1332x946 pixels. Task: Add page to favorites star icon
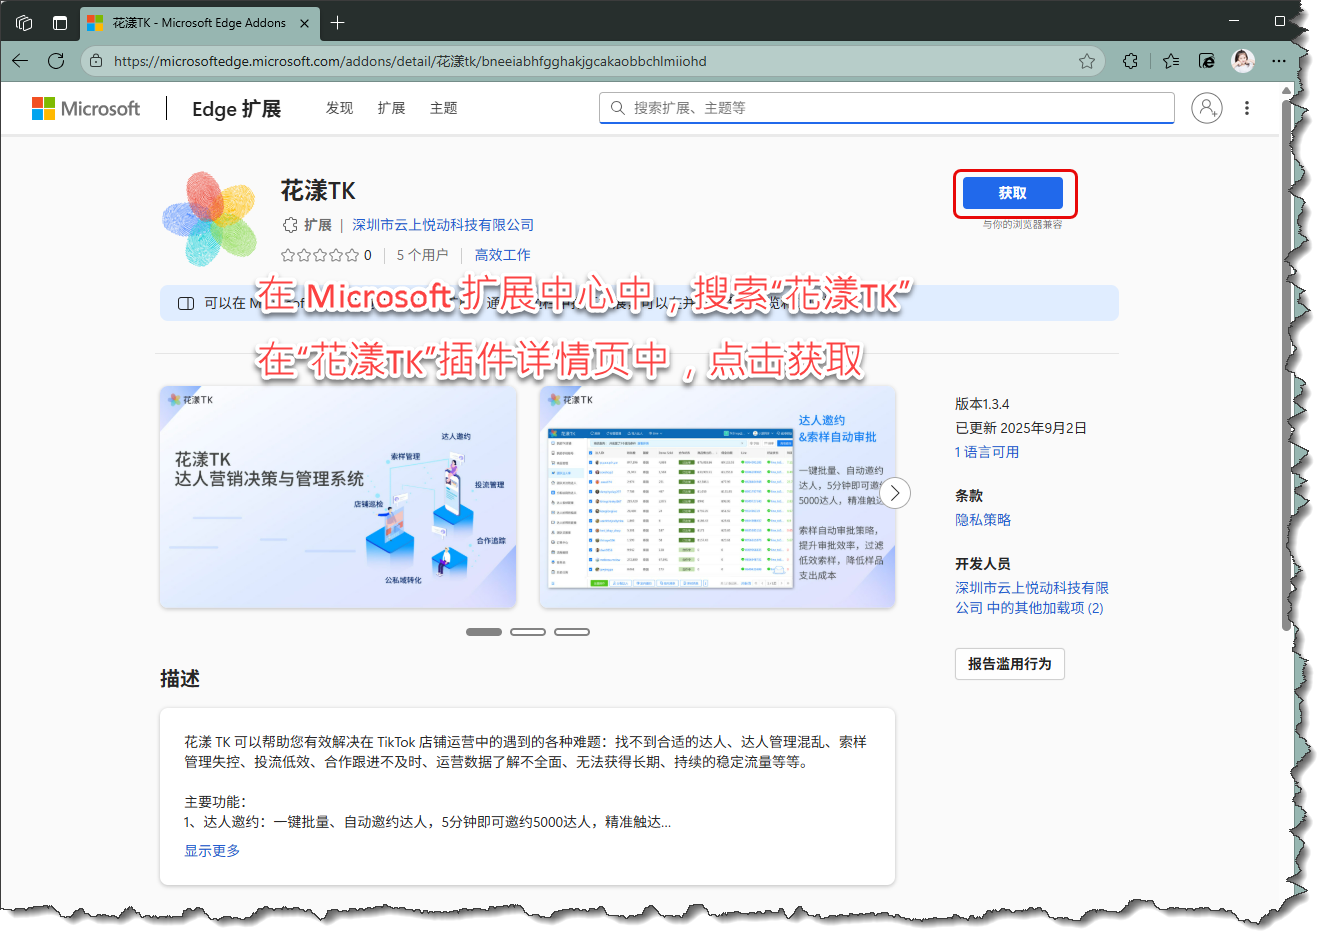pos(1087,61)
